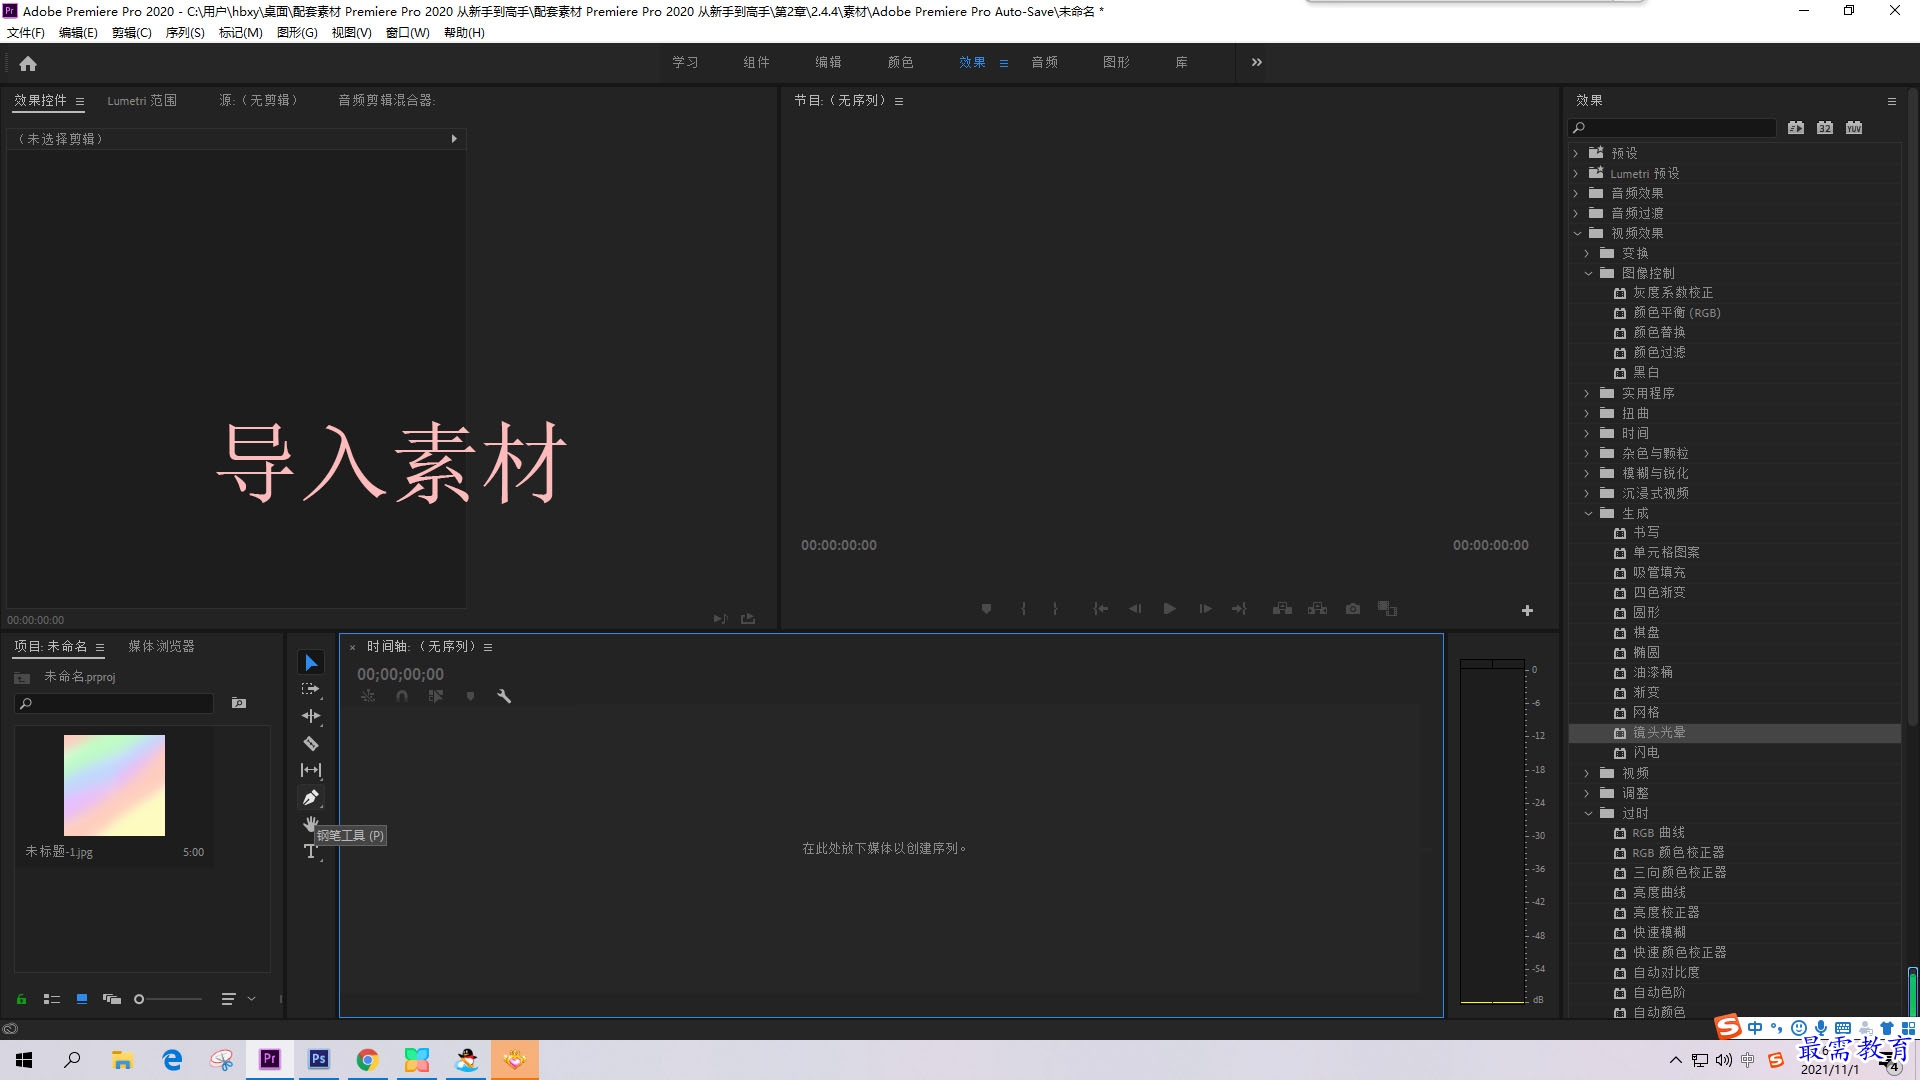
Task: Select the Pen tool
Action: [x=311, y=798]
